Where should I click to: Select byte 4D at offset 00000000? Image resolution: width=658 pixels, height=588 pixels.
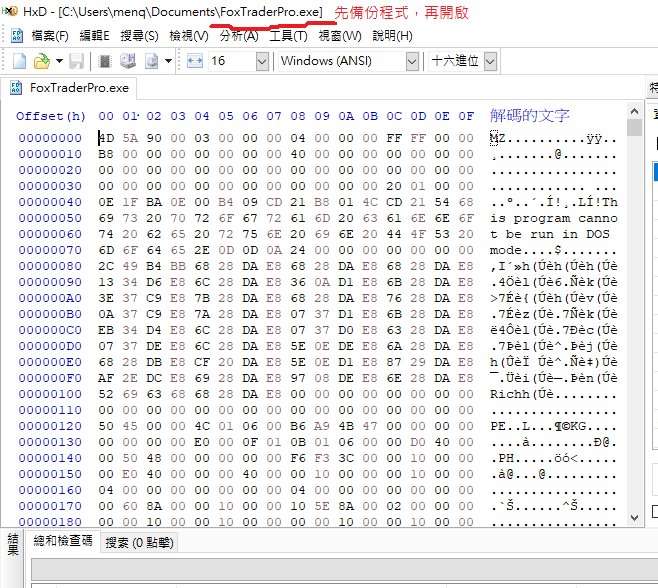point(106,138)
